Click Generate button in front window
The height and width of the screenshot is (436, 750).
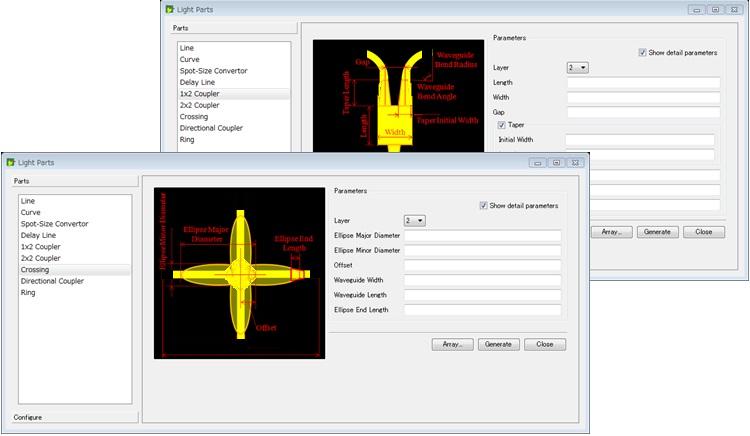[498, 344]
